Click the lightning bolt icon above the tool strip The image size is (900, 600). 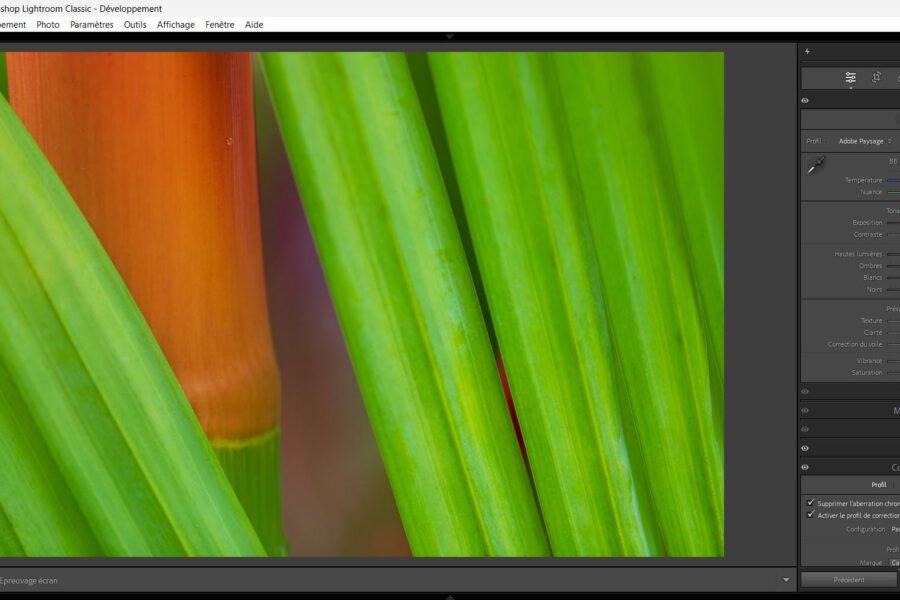807,52
